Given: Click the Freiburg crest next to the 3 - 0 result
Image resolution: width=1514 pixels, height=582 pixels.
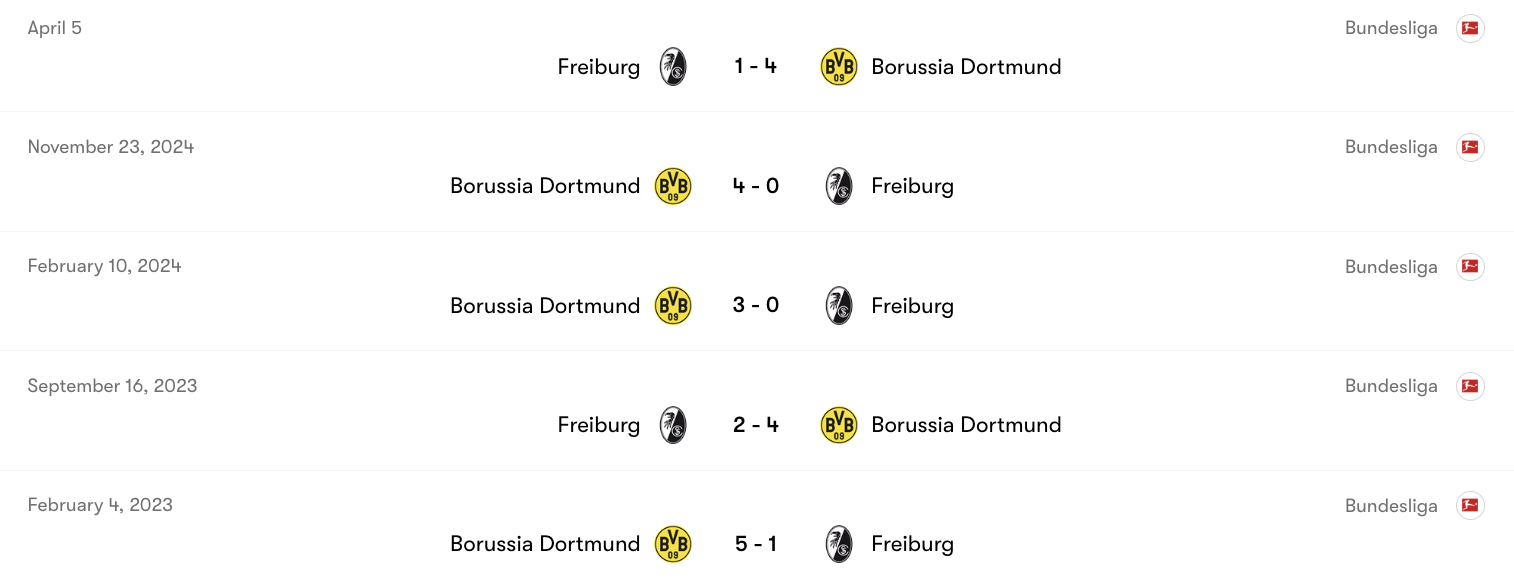Looking at the screenshot, I should (x=839, y=306).
